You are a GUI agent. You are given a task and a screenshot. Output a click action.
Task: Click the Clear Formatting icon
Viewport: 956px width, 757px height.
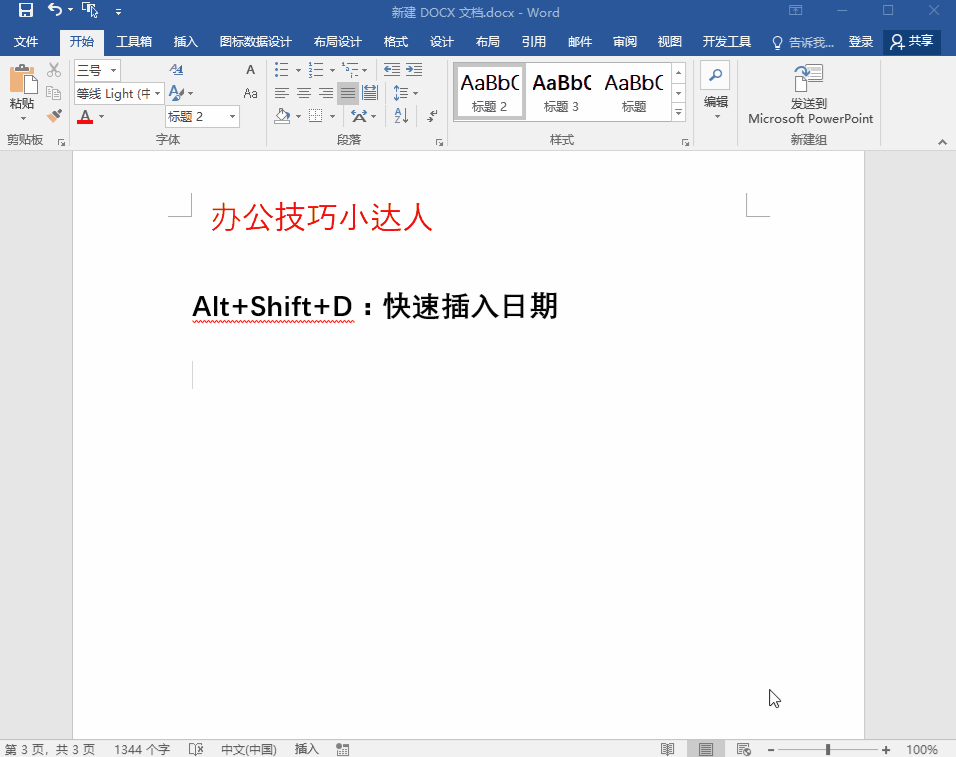[177, 70]
